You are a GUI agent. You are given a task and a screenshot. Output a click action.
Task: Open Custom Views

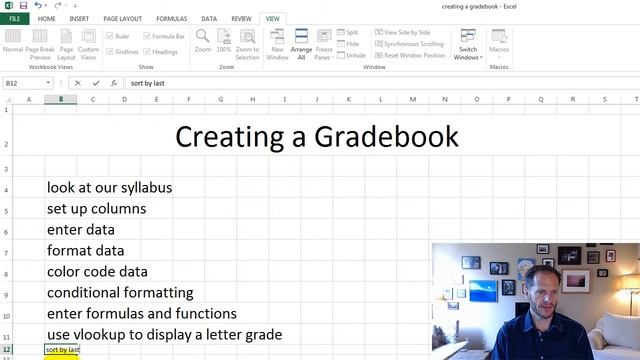pyautogui.click(x=88, y=45)
